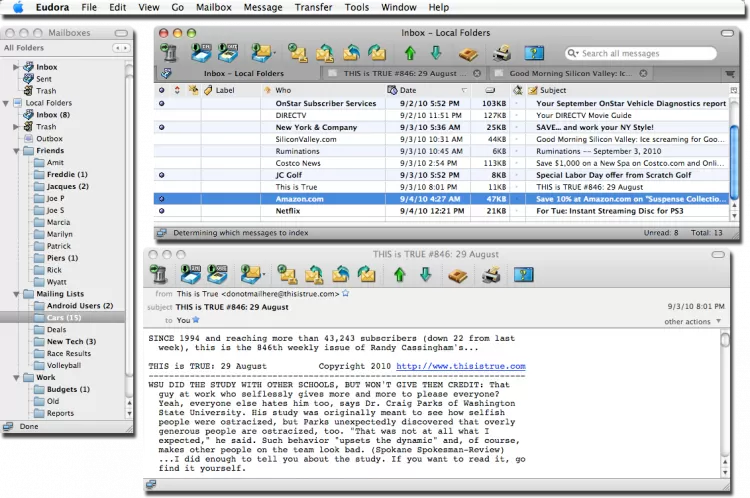Toggle read status dot on Netflix message
The width and height of the screenshot is (750, 498).
pos(162,211)
